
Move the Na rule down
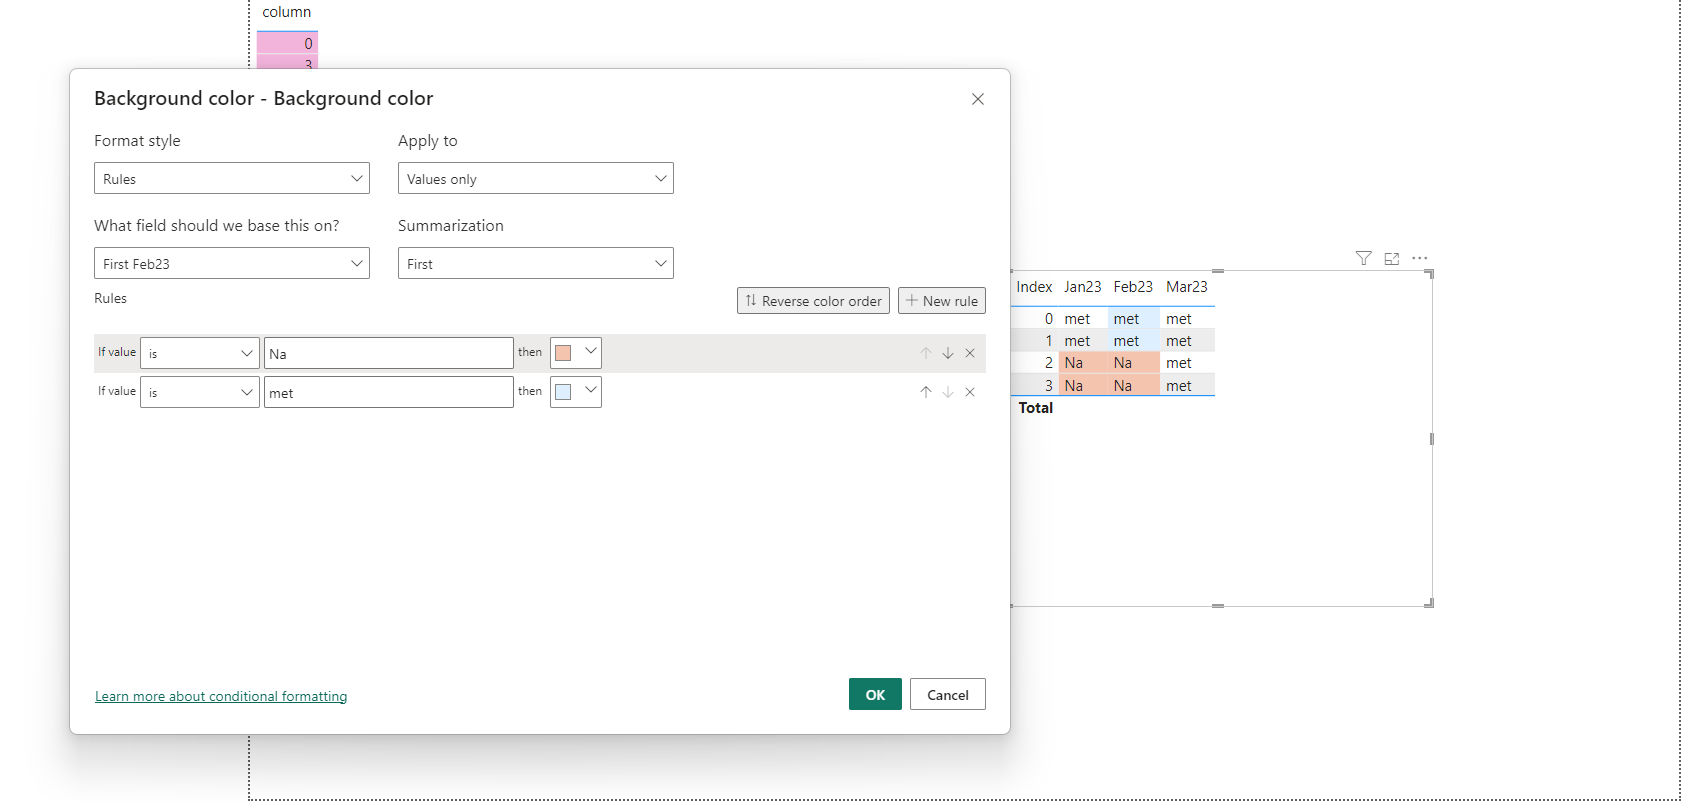click(x=948, y=353)
